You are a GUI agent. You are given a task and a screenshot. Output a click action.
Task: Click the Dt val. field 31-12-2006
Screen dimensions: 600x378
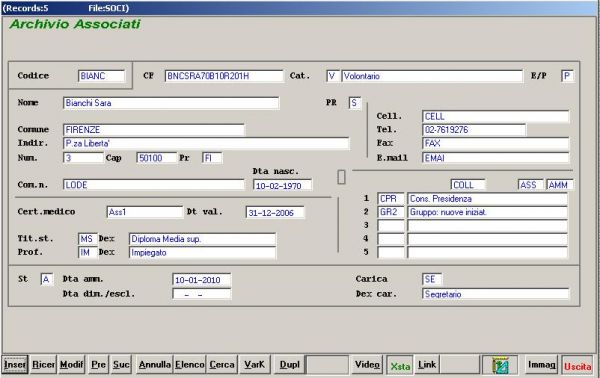[275, 212]
